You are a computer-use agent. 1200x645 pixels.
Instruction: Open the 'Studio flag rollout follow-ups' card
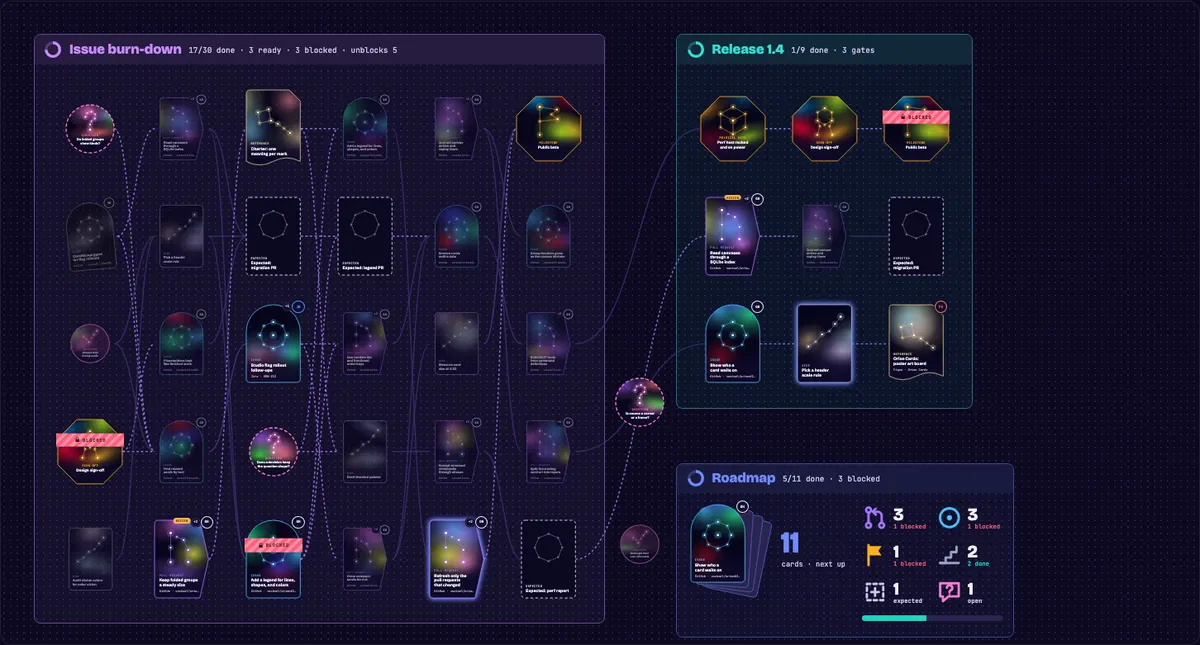point(273,344)
